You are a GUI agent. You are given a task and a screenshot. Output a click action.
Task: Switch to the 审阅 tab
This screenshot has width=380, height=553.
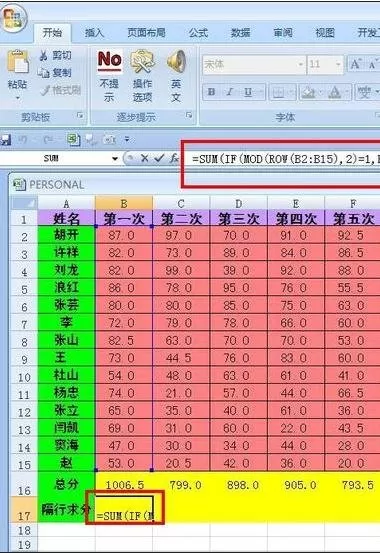[x=283, y=33]
